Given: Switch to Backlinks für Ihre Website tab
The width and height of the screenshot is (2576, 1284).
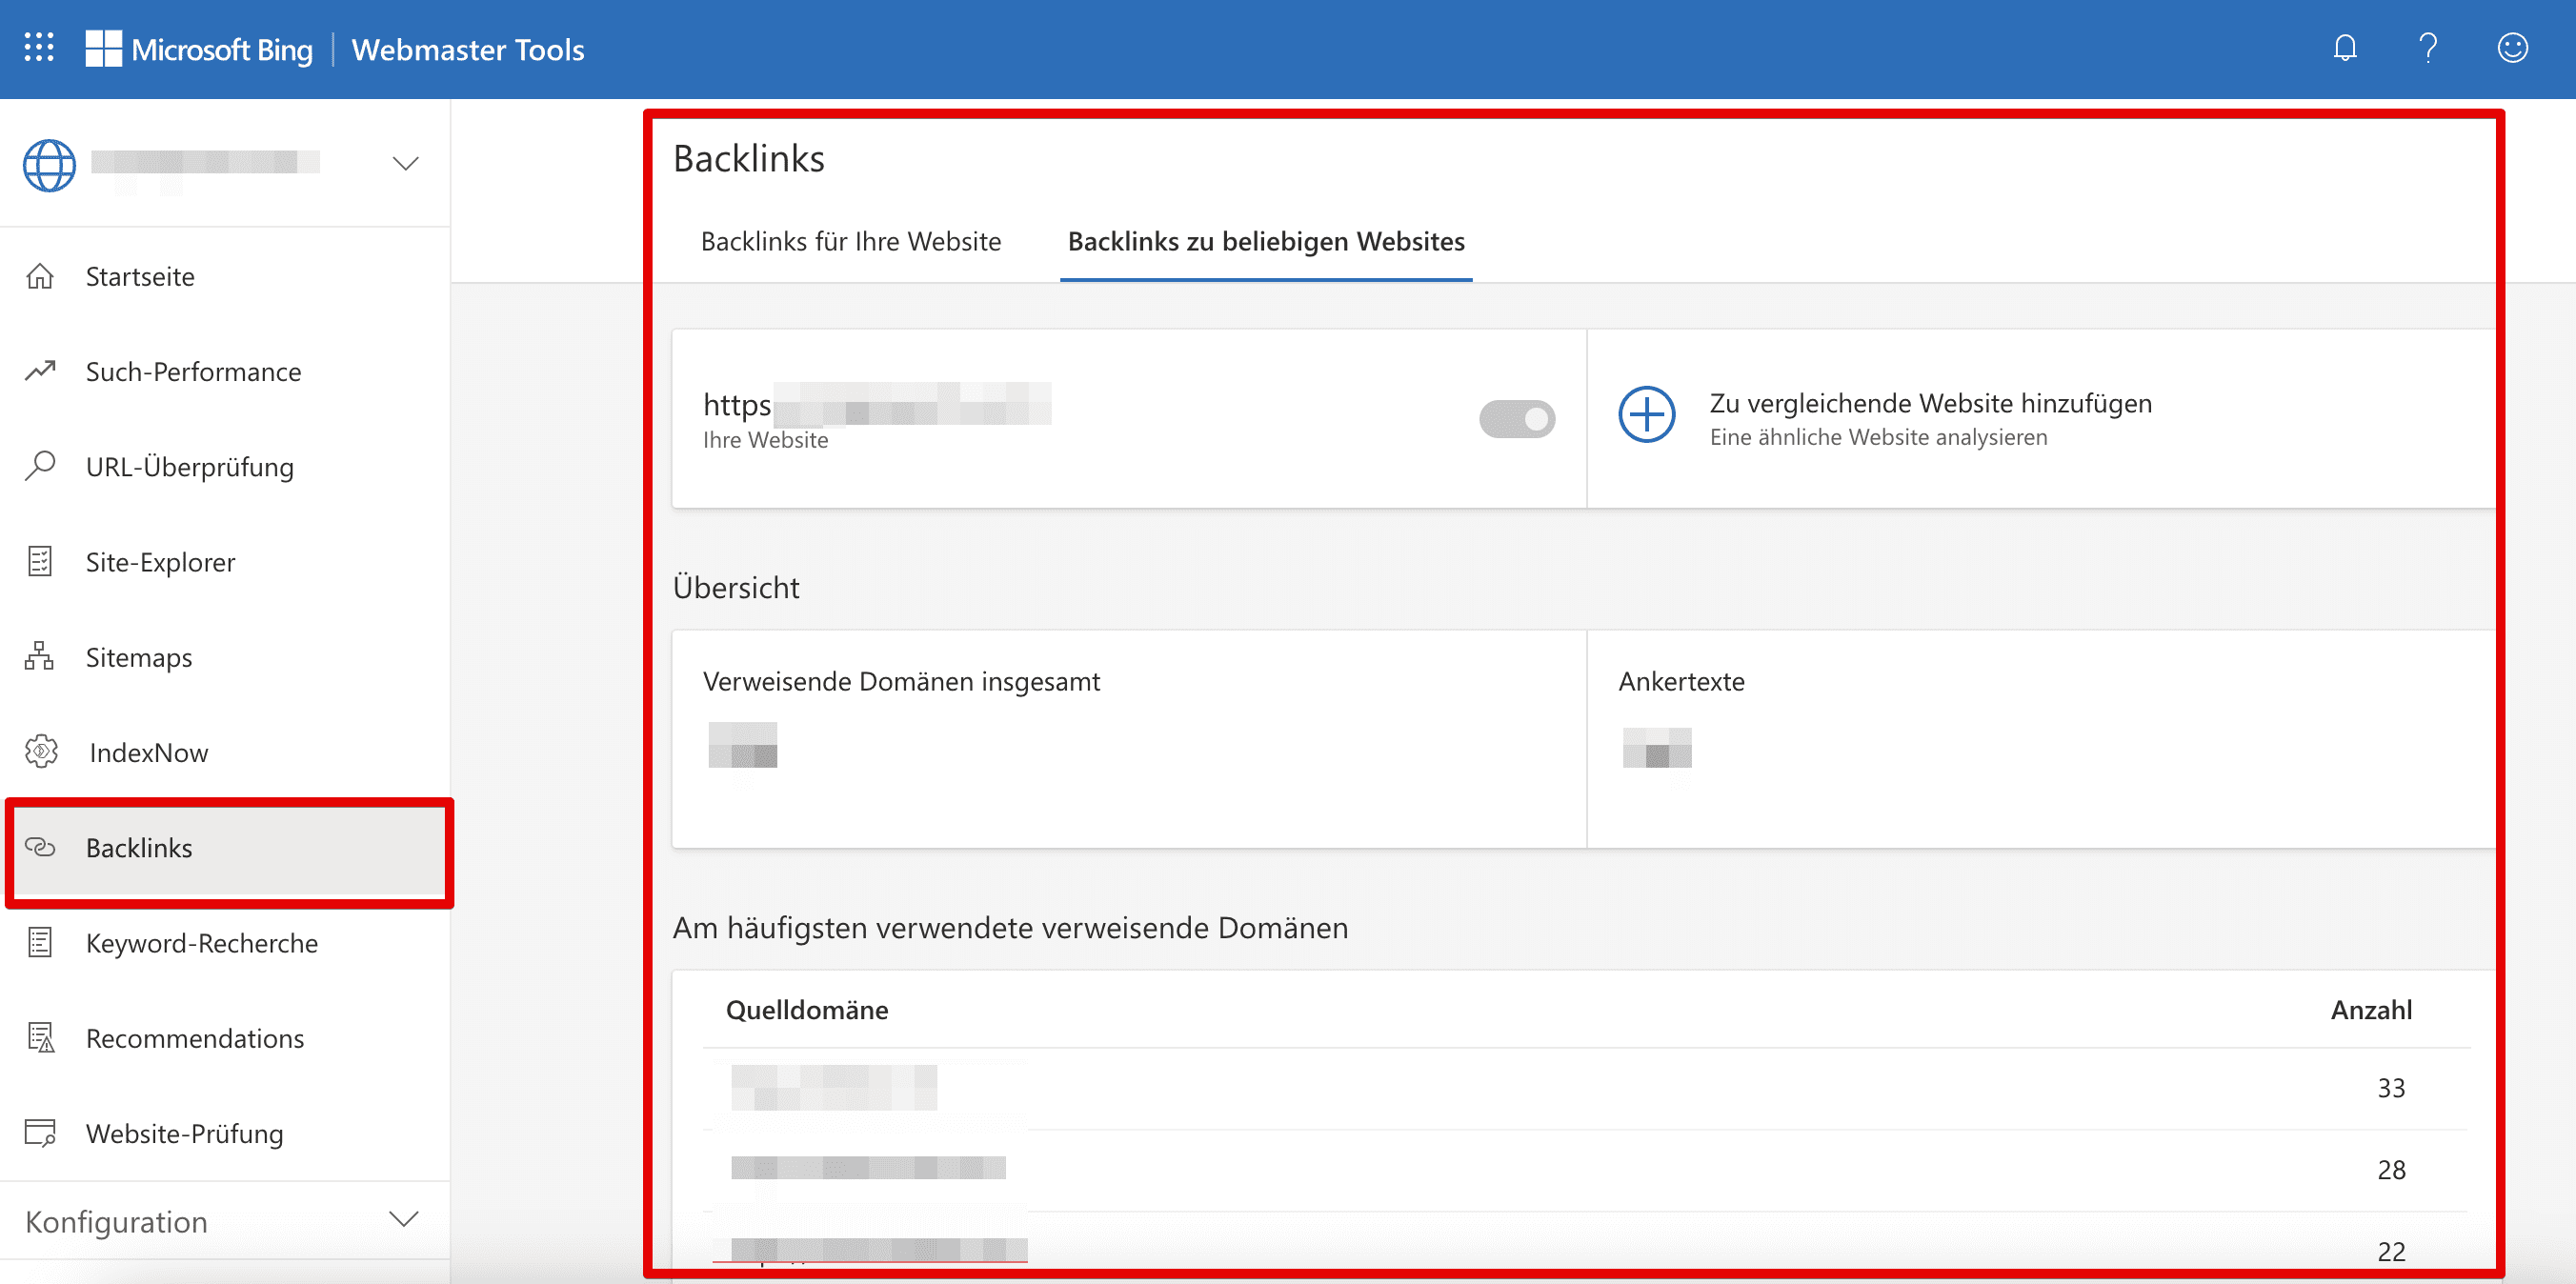Looking at the screenshot, I should point(851,241).
